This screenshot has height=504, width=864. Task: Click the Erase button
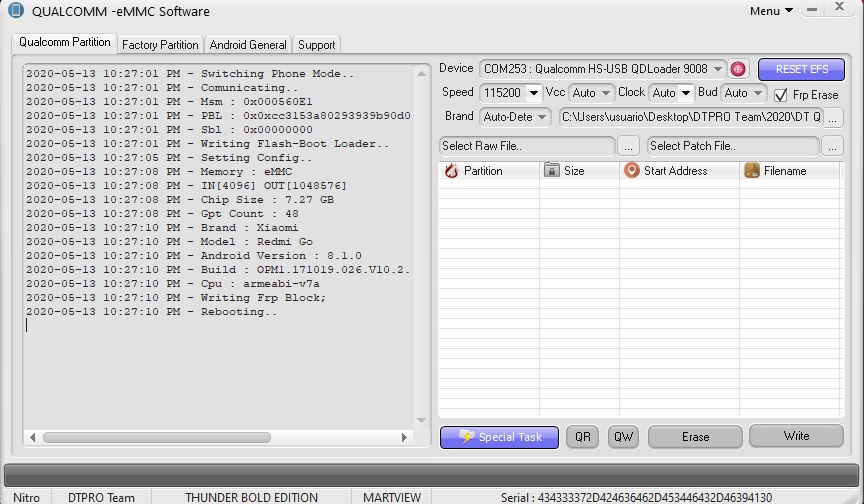pyautogui.click(x=695, y=437)
